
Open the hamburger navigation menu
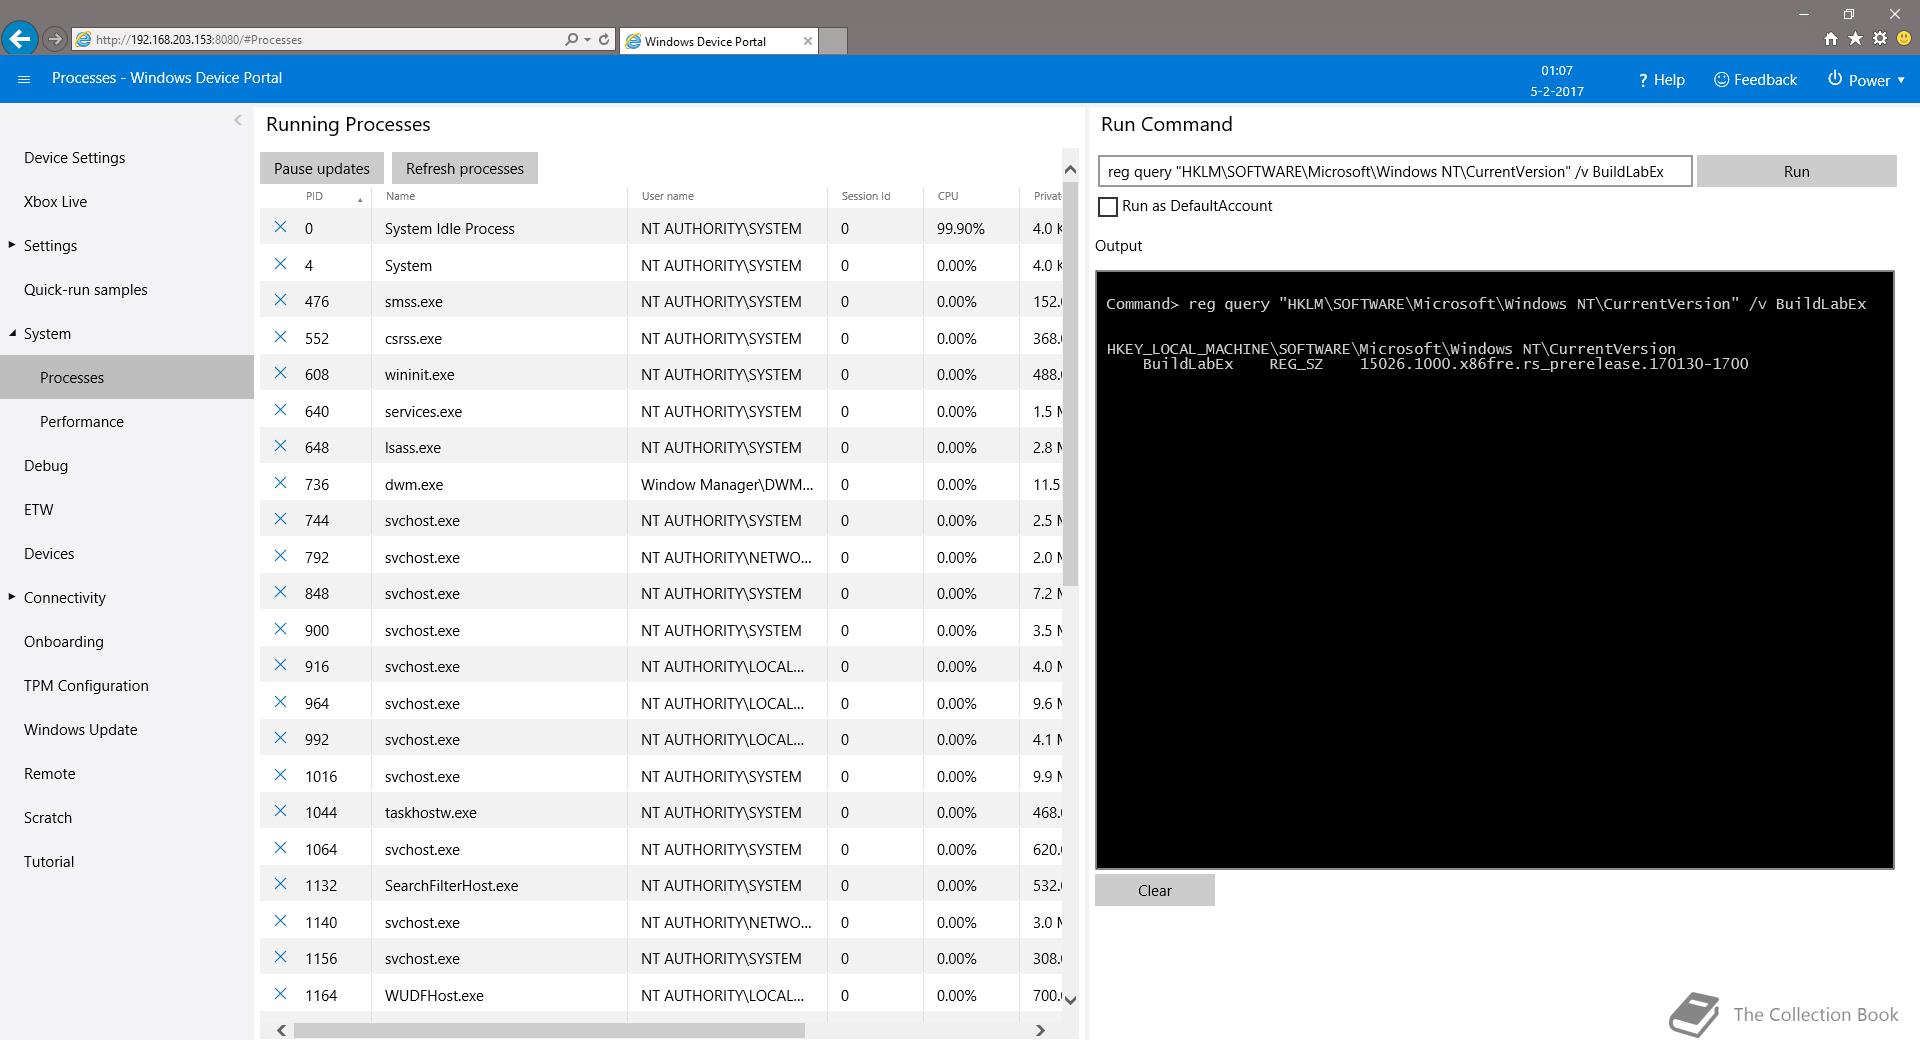click(x=24, y=79)
